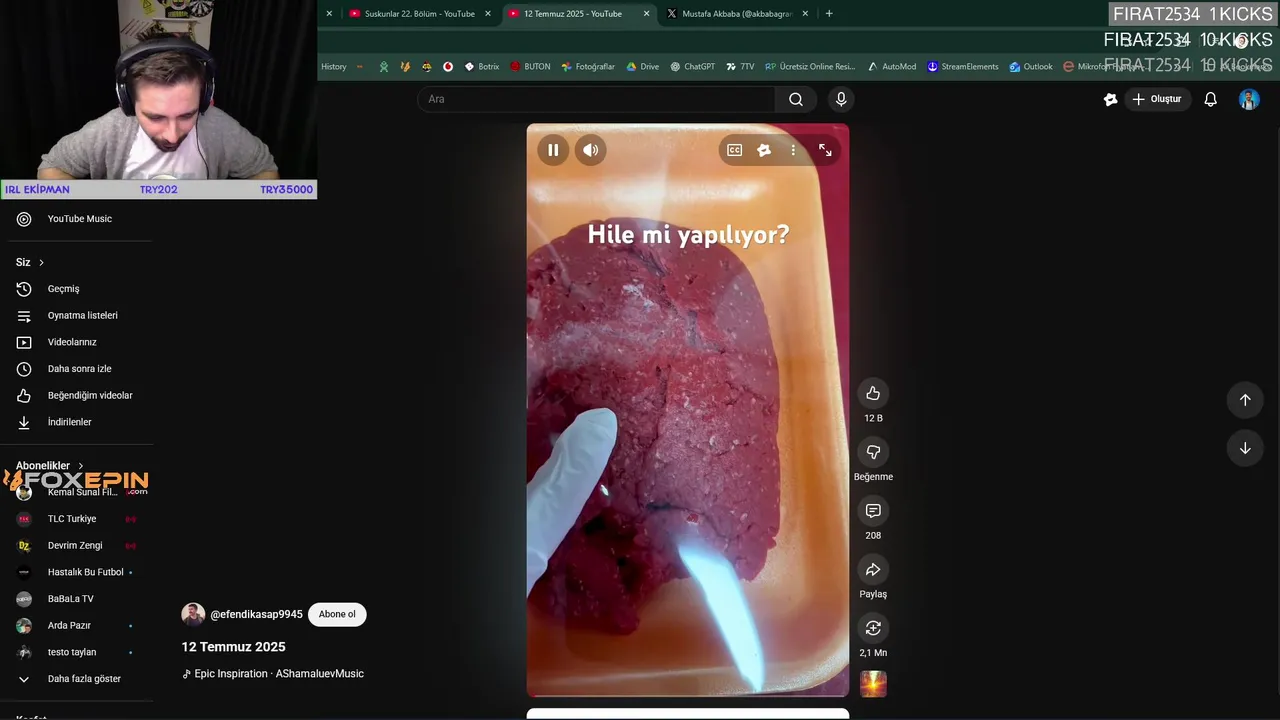Viewport: 1280px width, 720px height.
Task: Open Devrim Zengi subscription
Action: (76, 546)
